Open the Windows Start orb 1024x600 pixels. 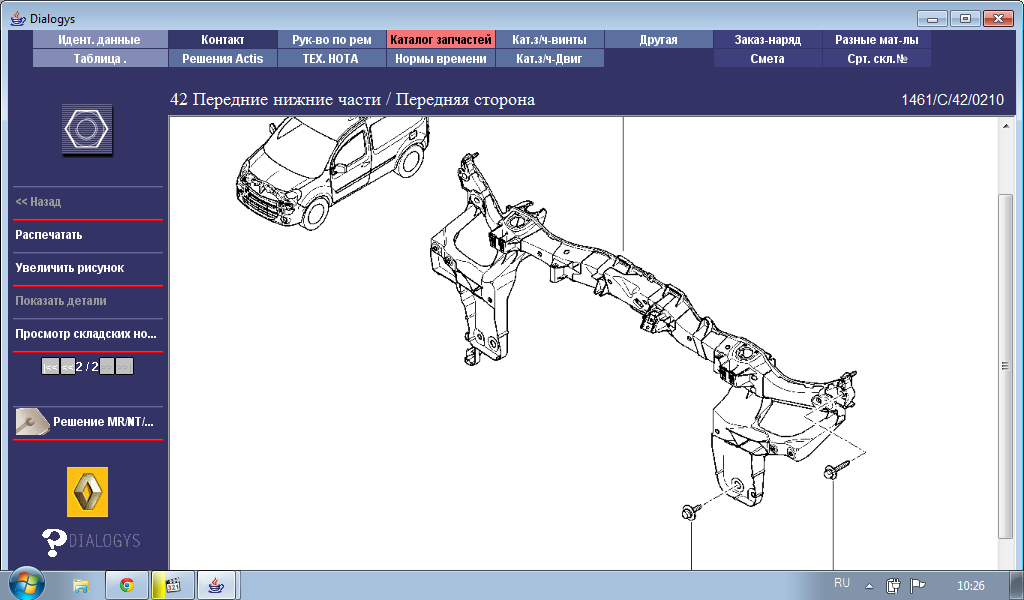click(x=27, y=584)
